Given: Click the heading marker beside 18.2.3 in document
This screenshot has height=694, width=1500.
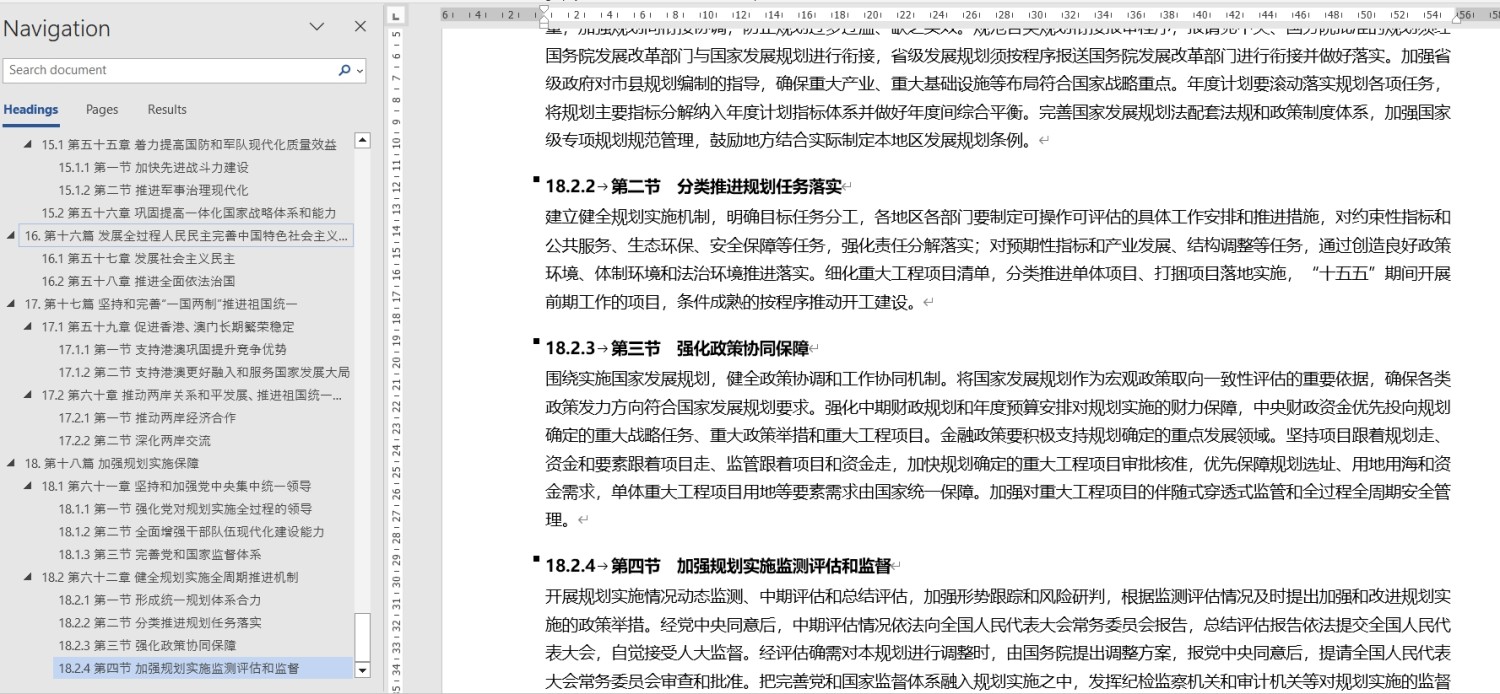Looking at the screenshot, I should (x=537, y=342).
